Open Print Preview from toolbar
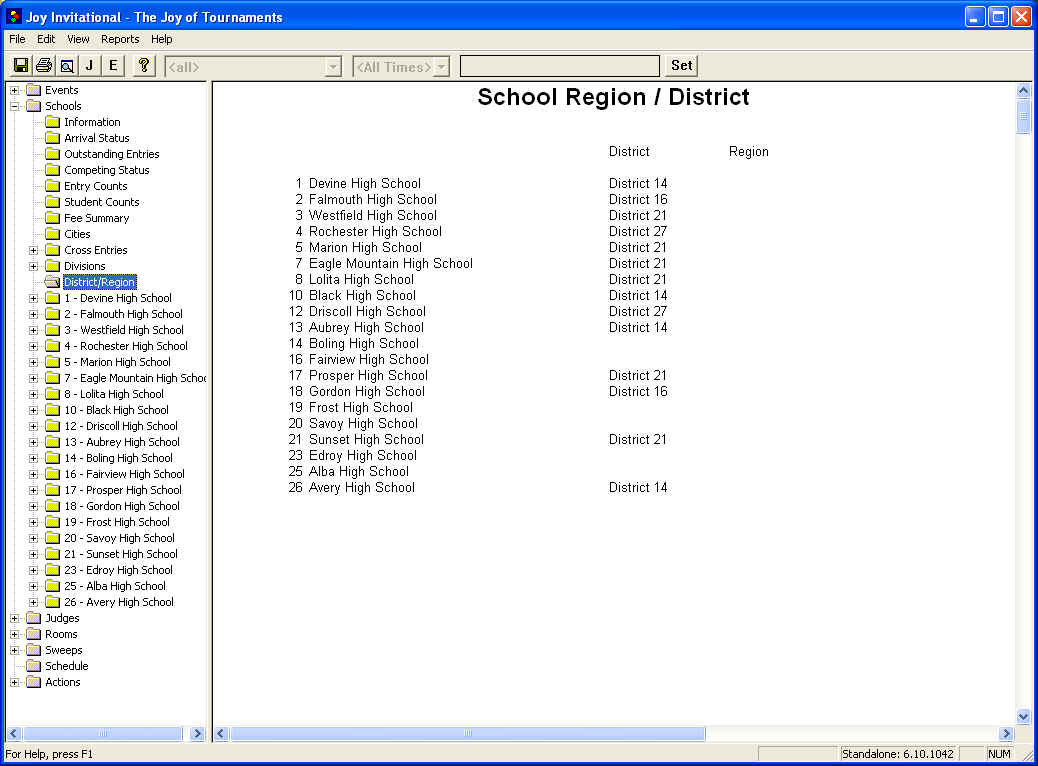1038x766 pixels. click(x=66, y=66)
